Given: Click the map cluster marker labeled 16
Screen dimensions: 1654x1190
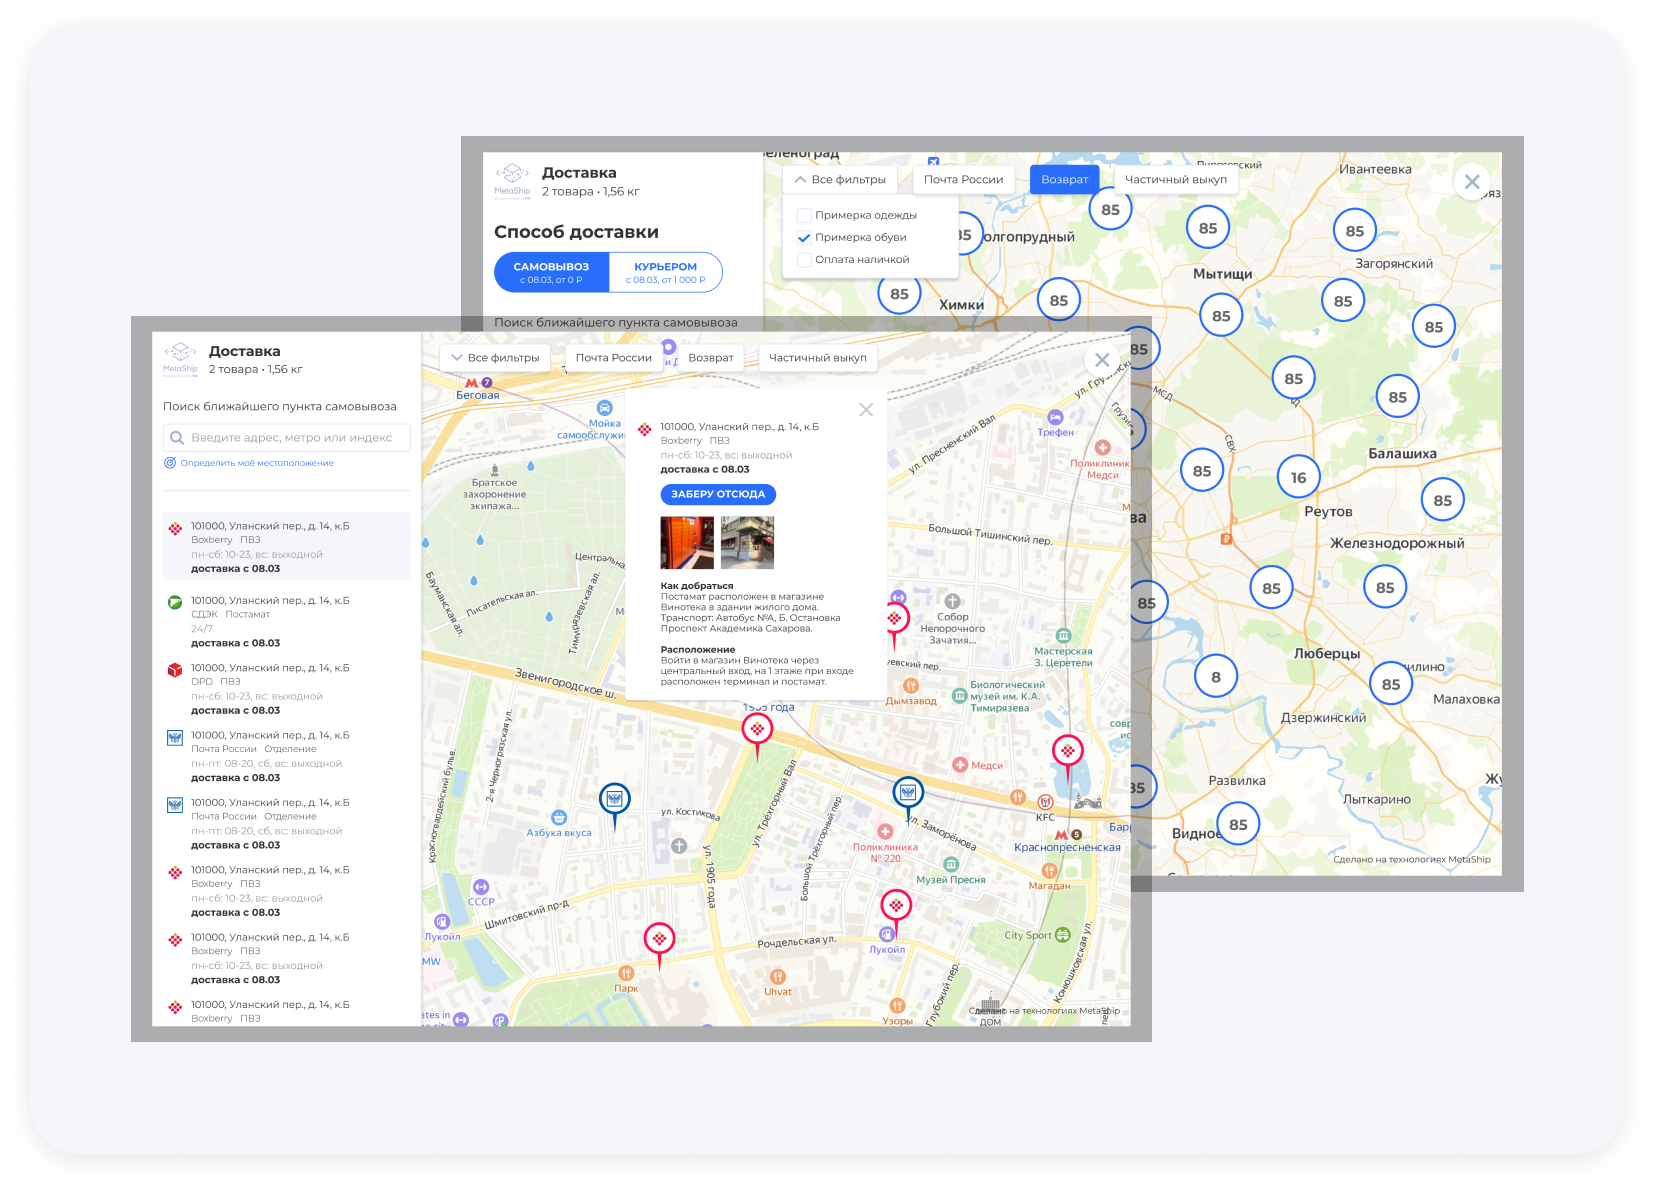Looking at the screenshot, I should point(1298,477).
